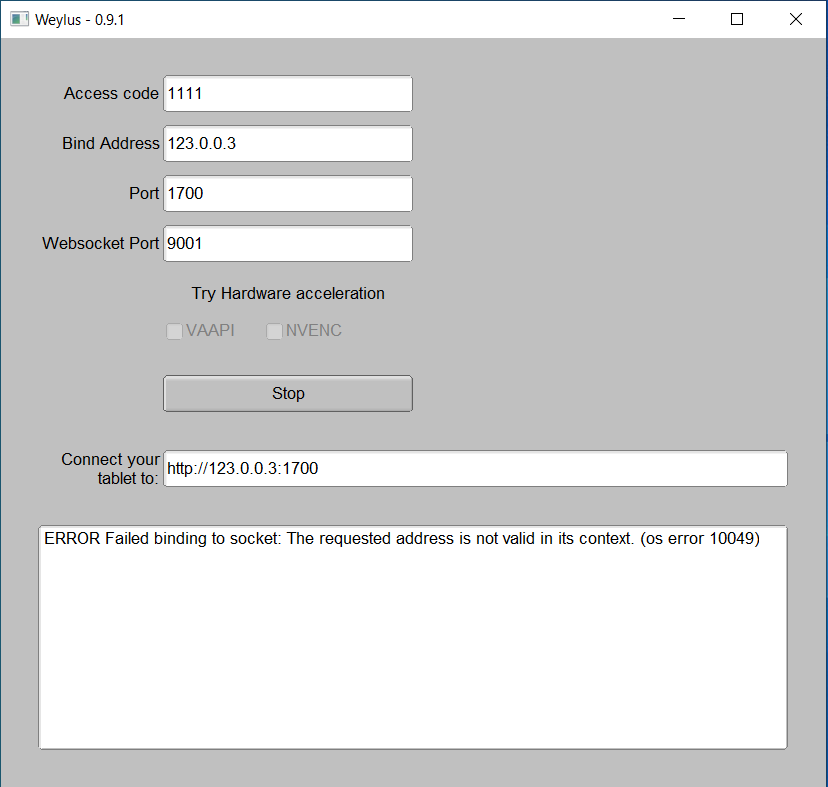Image resolution: width=828 pixels, height=787 pixels.
Task: Enable the NVENC hardware acceleration checkbox
Action: (x=275, y=330)
